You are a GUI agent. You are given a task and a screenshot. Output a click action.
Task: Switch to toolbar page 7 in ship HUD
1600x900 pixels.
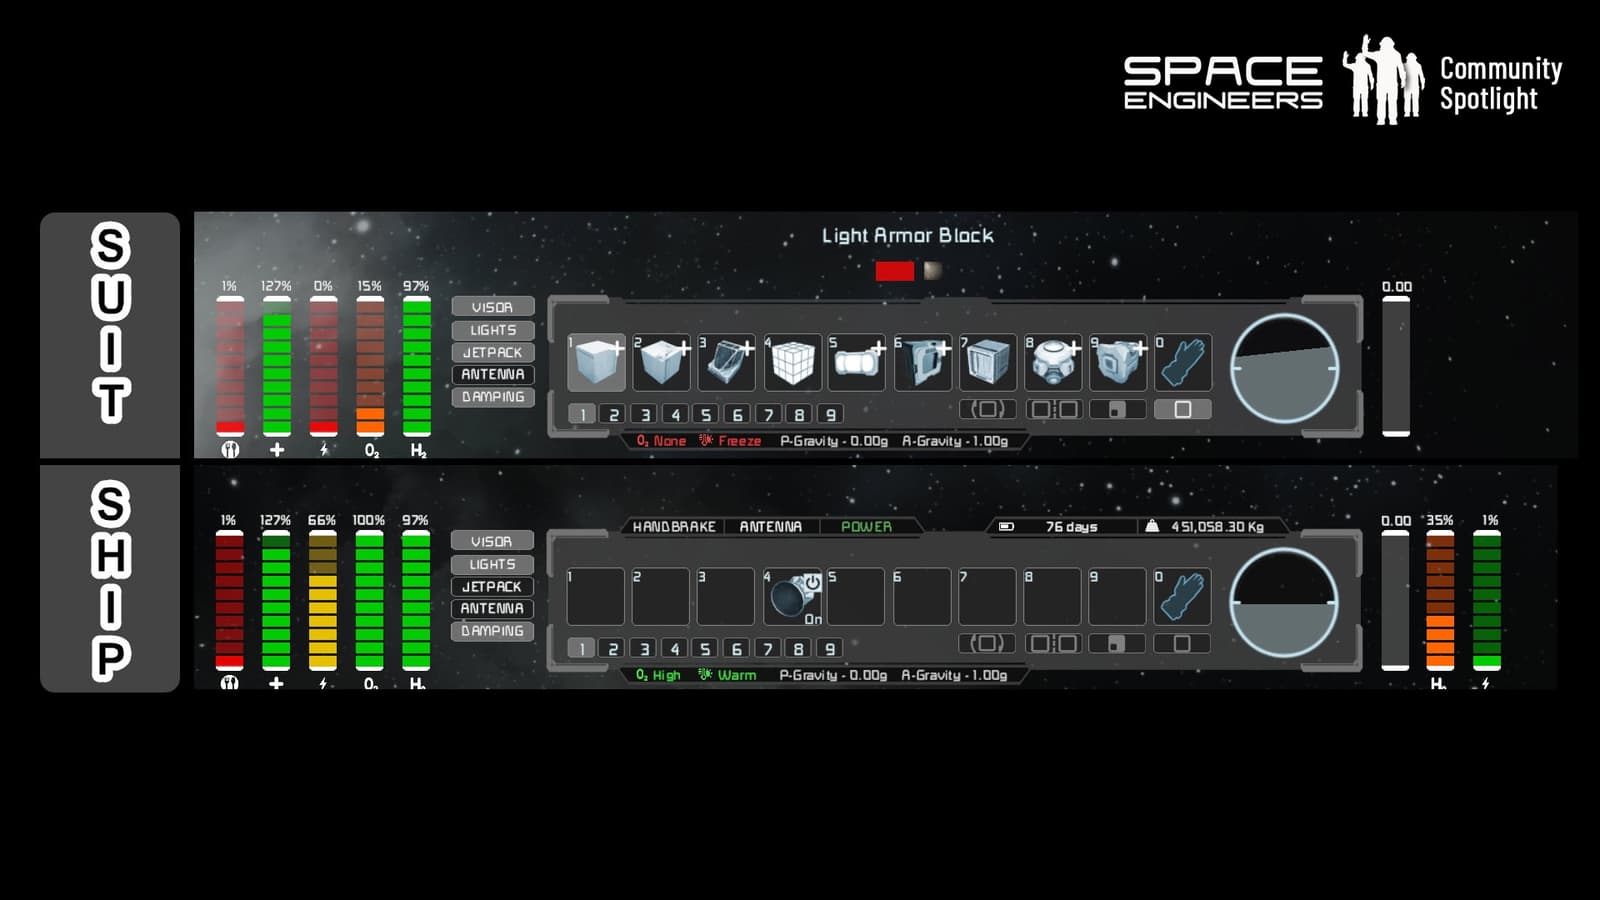[768, 649]
